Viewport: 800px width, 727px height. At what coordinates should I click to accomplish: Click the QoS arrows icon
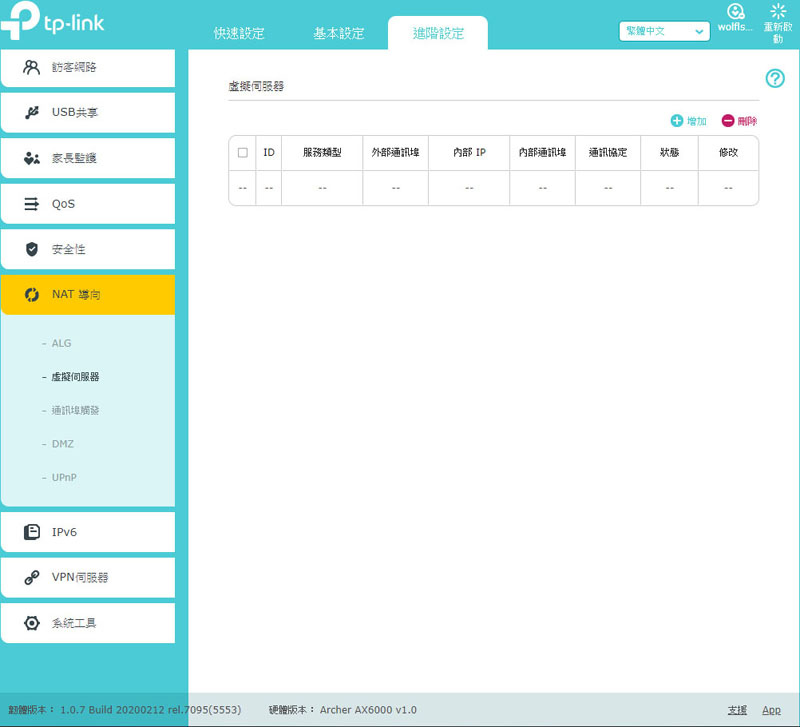pyautogui.click(x=32, y=204)
